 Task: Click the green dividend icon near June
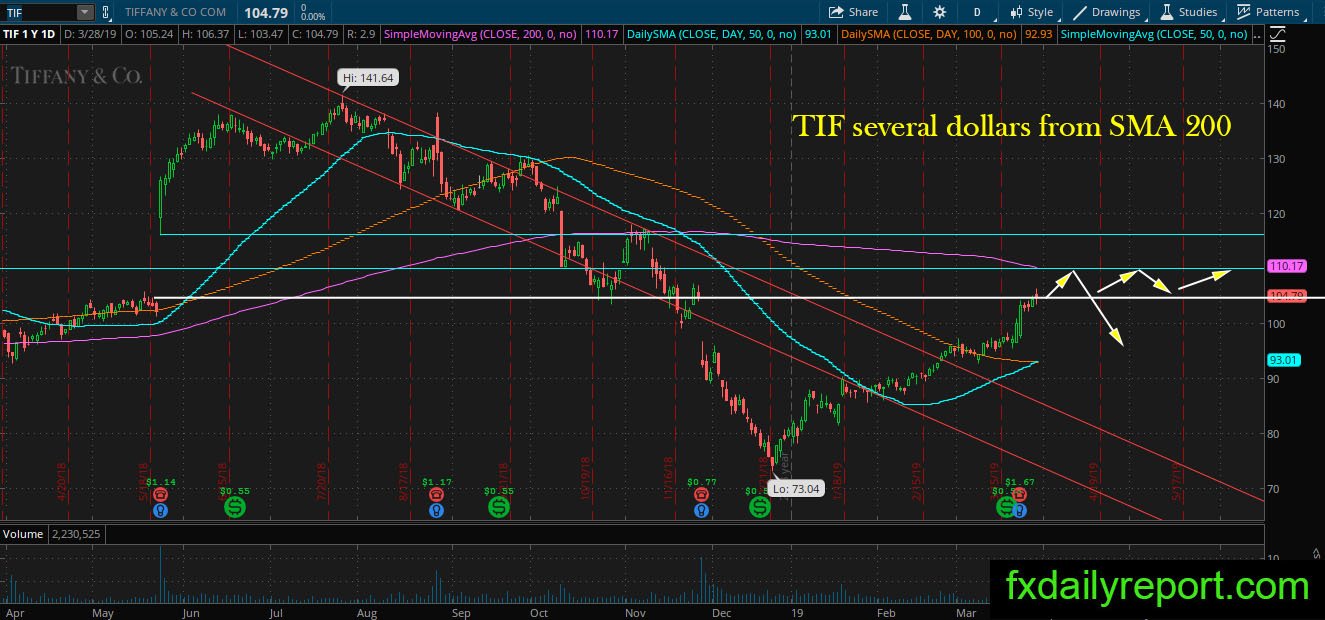(x=235, y=507)
